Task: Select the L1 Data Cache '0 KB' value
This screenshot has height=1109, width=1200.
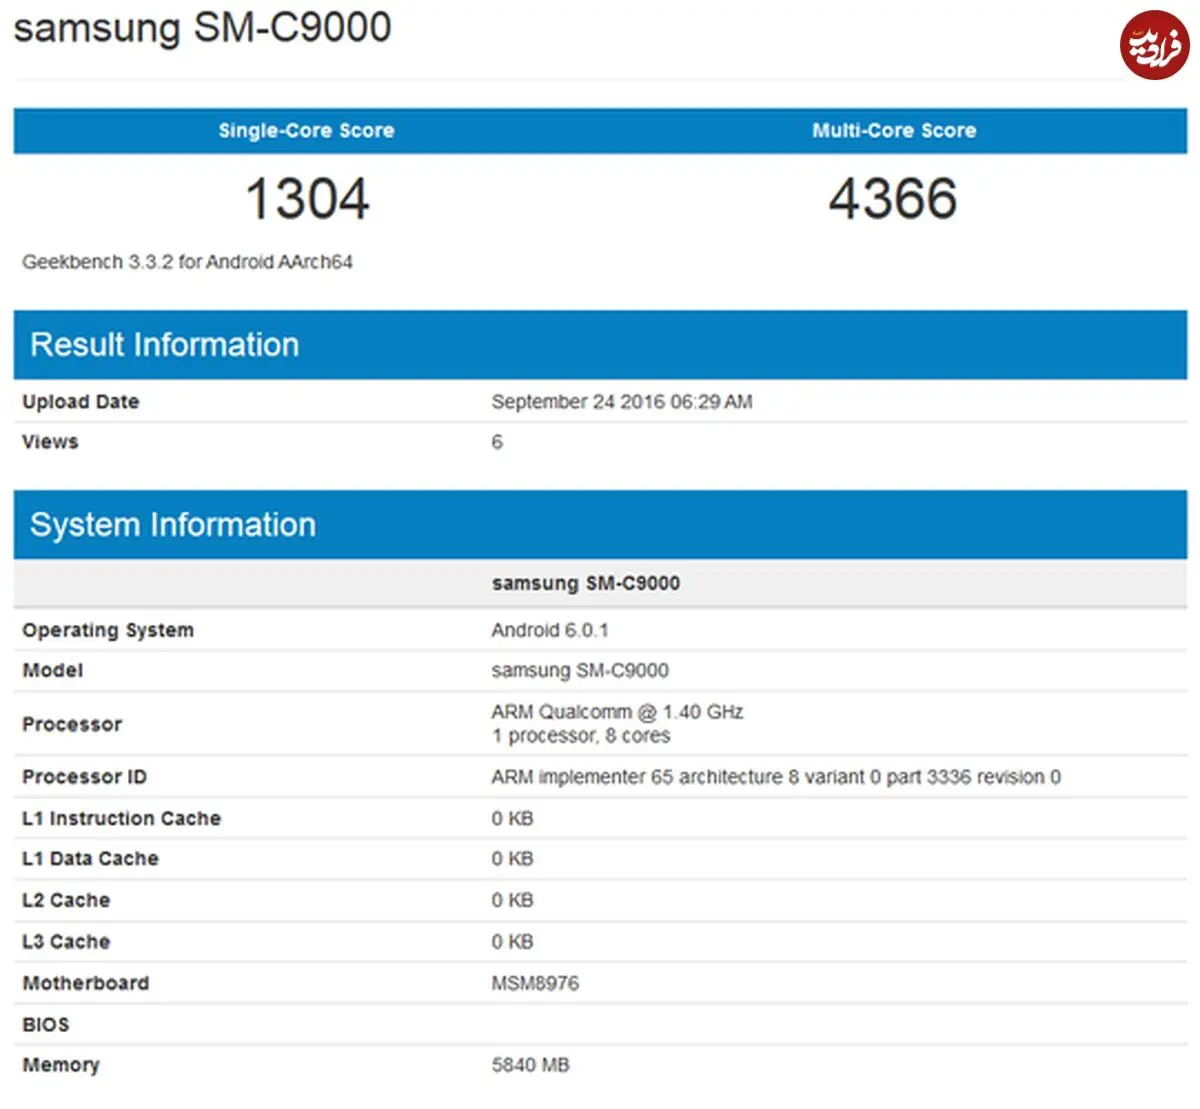Action: tap(512, 859)
